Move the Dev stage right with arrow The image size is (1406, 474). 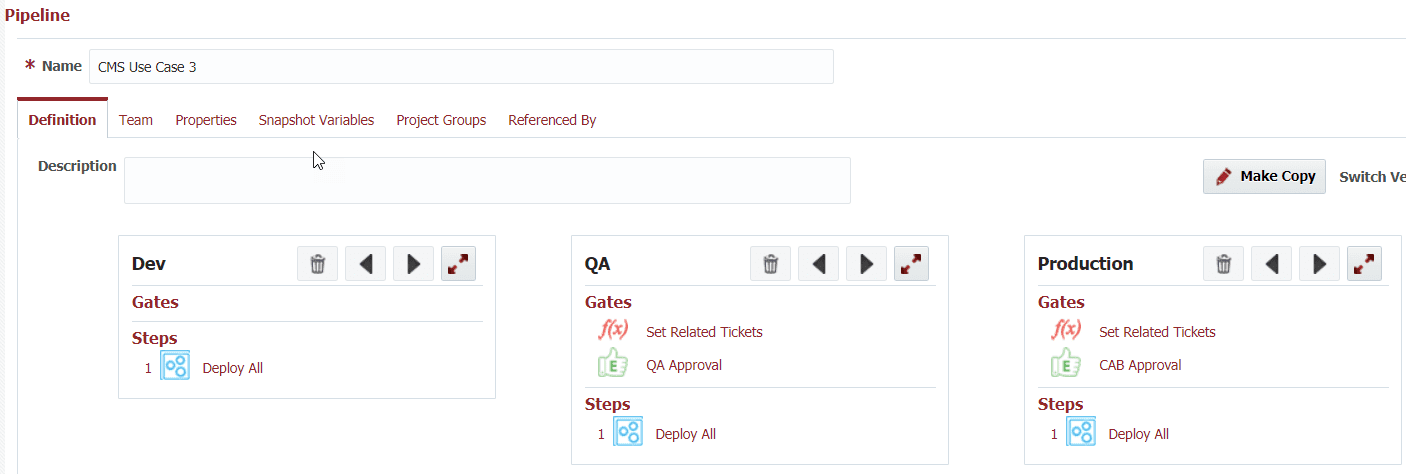(x=413, y=264)
